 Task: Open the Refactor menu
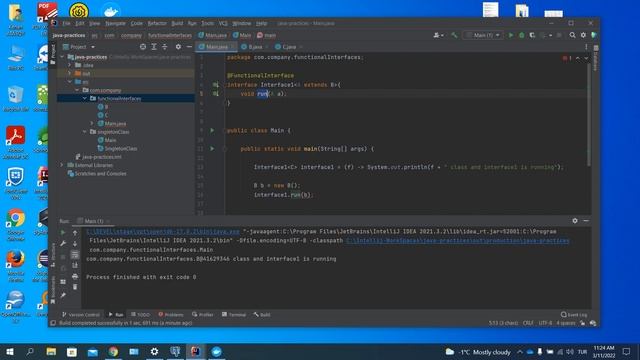(157, 24)
